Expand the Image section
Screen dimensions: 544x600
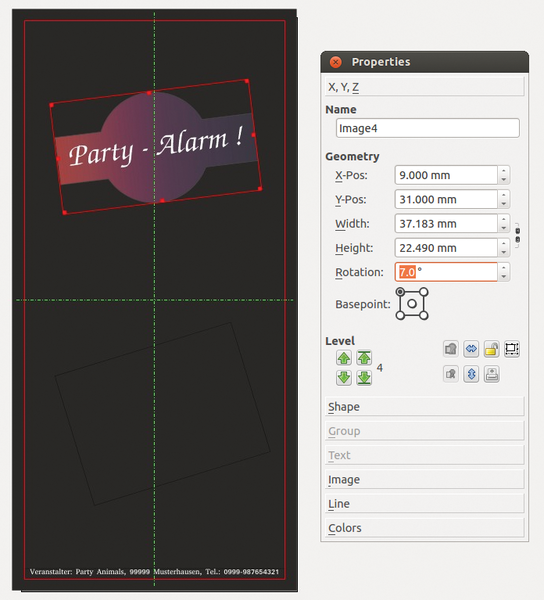424,479
